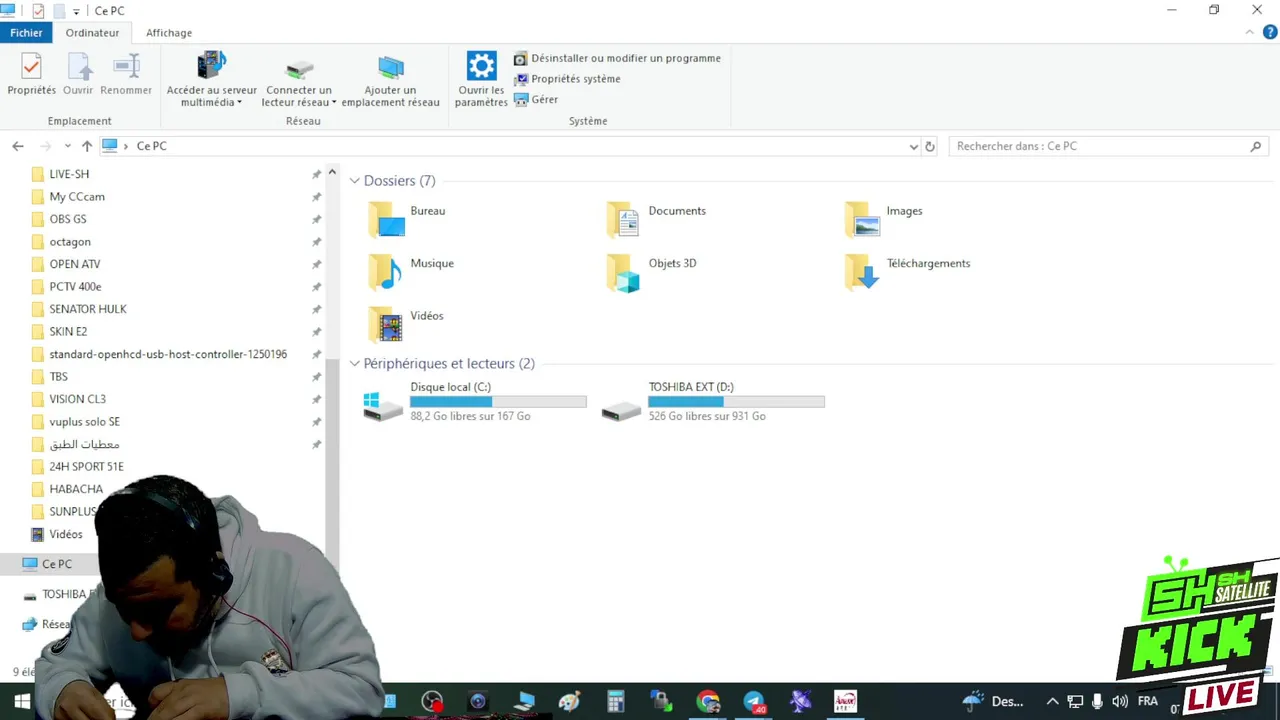1280x720 pixels.
Task: Click Disque local (C:) usage bar
Action: pos(498,402)
